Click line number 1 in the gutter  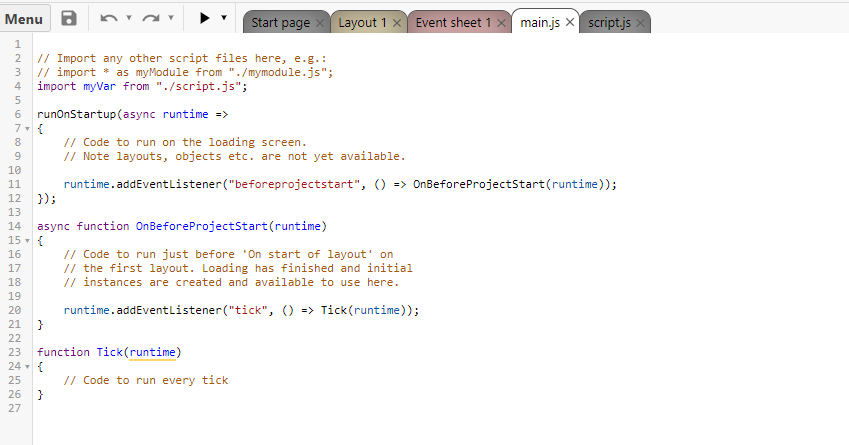(18, 44)
